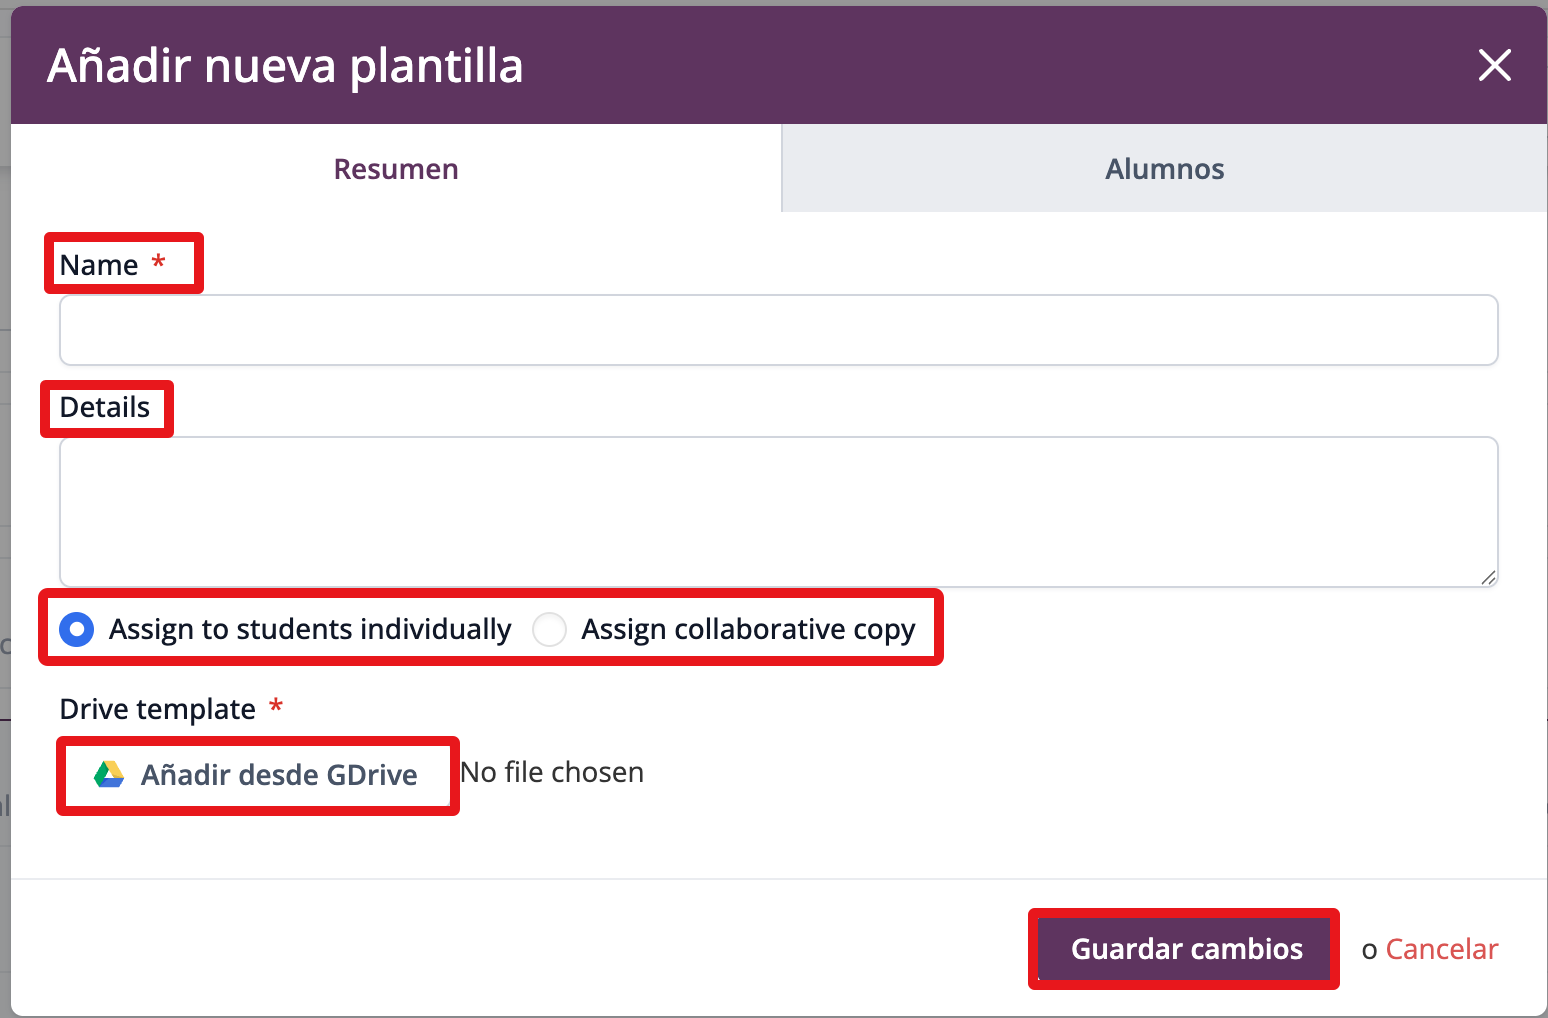
Task: Click inside the Details text area
Action: 778,511
